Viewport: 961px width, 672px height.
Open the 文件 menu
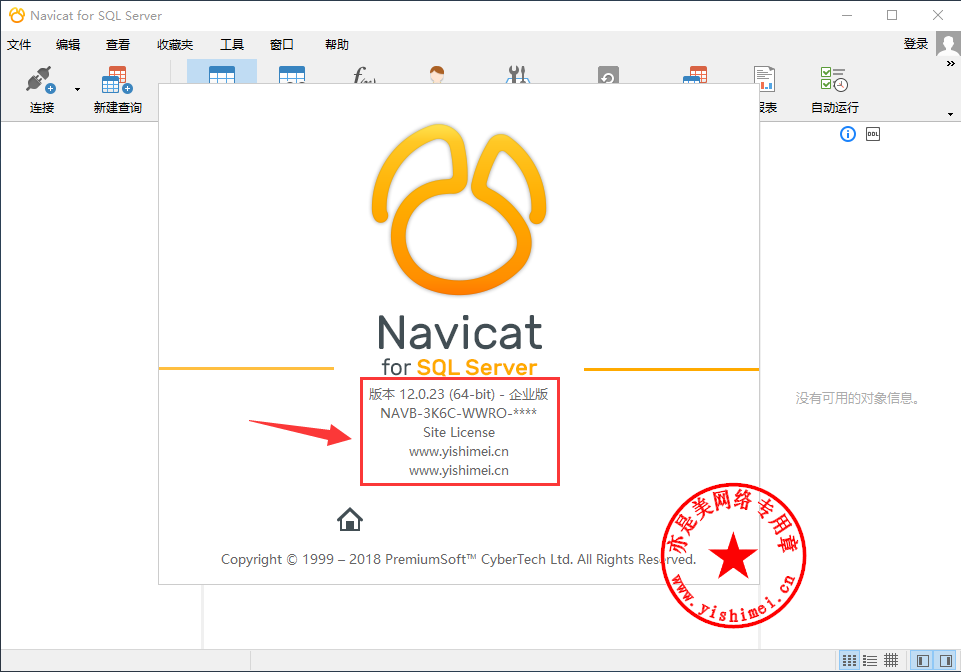point(19,45)
